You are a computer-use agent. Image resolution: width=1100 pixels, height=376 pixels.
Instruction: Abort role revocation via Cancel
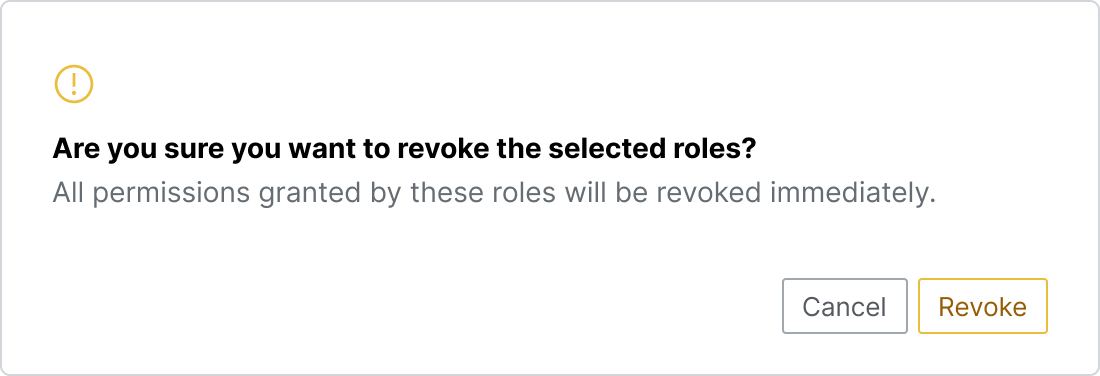pos(845,306)
